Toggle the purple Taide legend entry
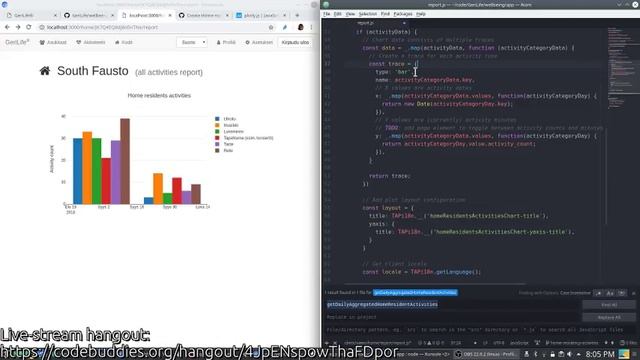This screenshot has height=360, width=640. pos(224,144)
